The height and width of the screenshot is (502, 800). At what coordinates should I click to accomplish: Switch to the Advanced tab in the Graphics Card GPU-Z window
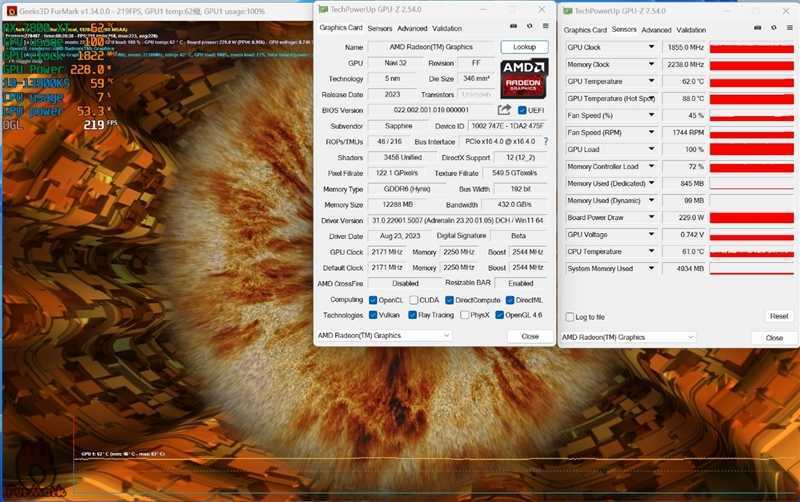(412, 29)
